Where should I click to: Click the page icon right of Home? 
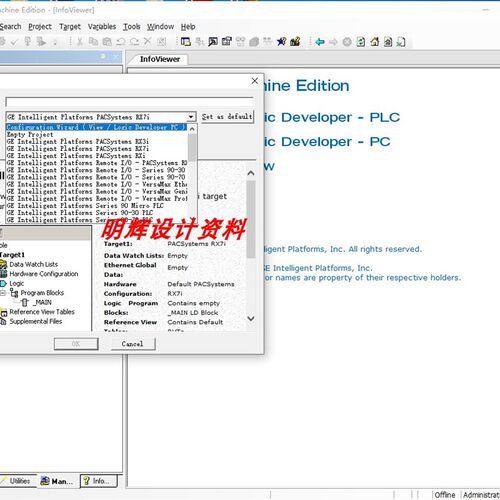[388, 42]
